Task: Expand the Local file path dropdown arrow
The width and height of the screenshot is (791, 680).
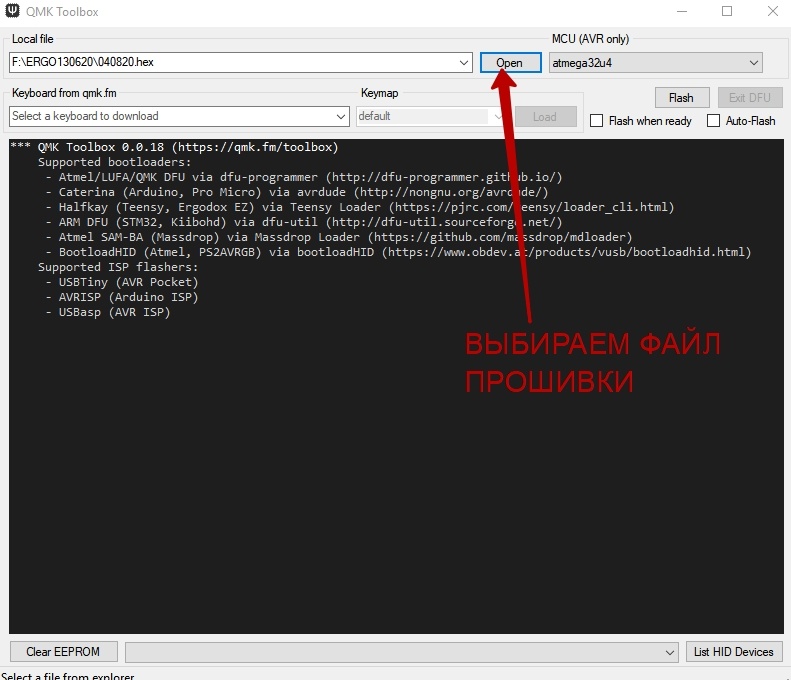Action: pos(464,63)
